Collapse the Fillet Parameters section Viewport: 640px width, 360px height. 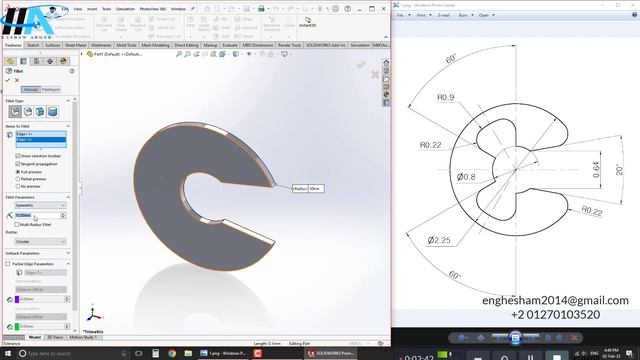point(68,197)
